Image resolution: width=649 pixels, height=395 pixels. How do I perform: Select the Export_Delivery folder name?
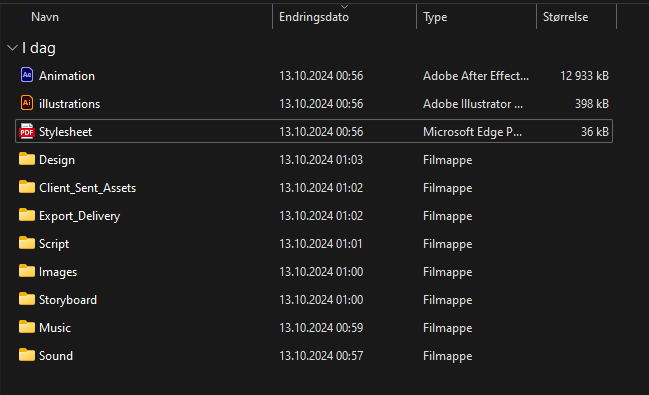pos(79,216)
